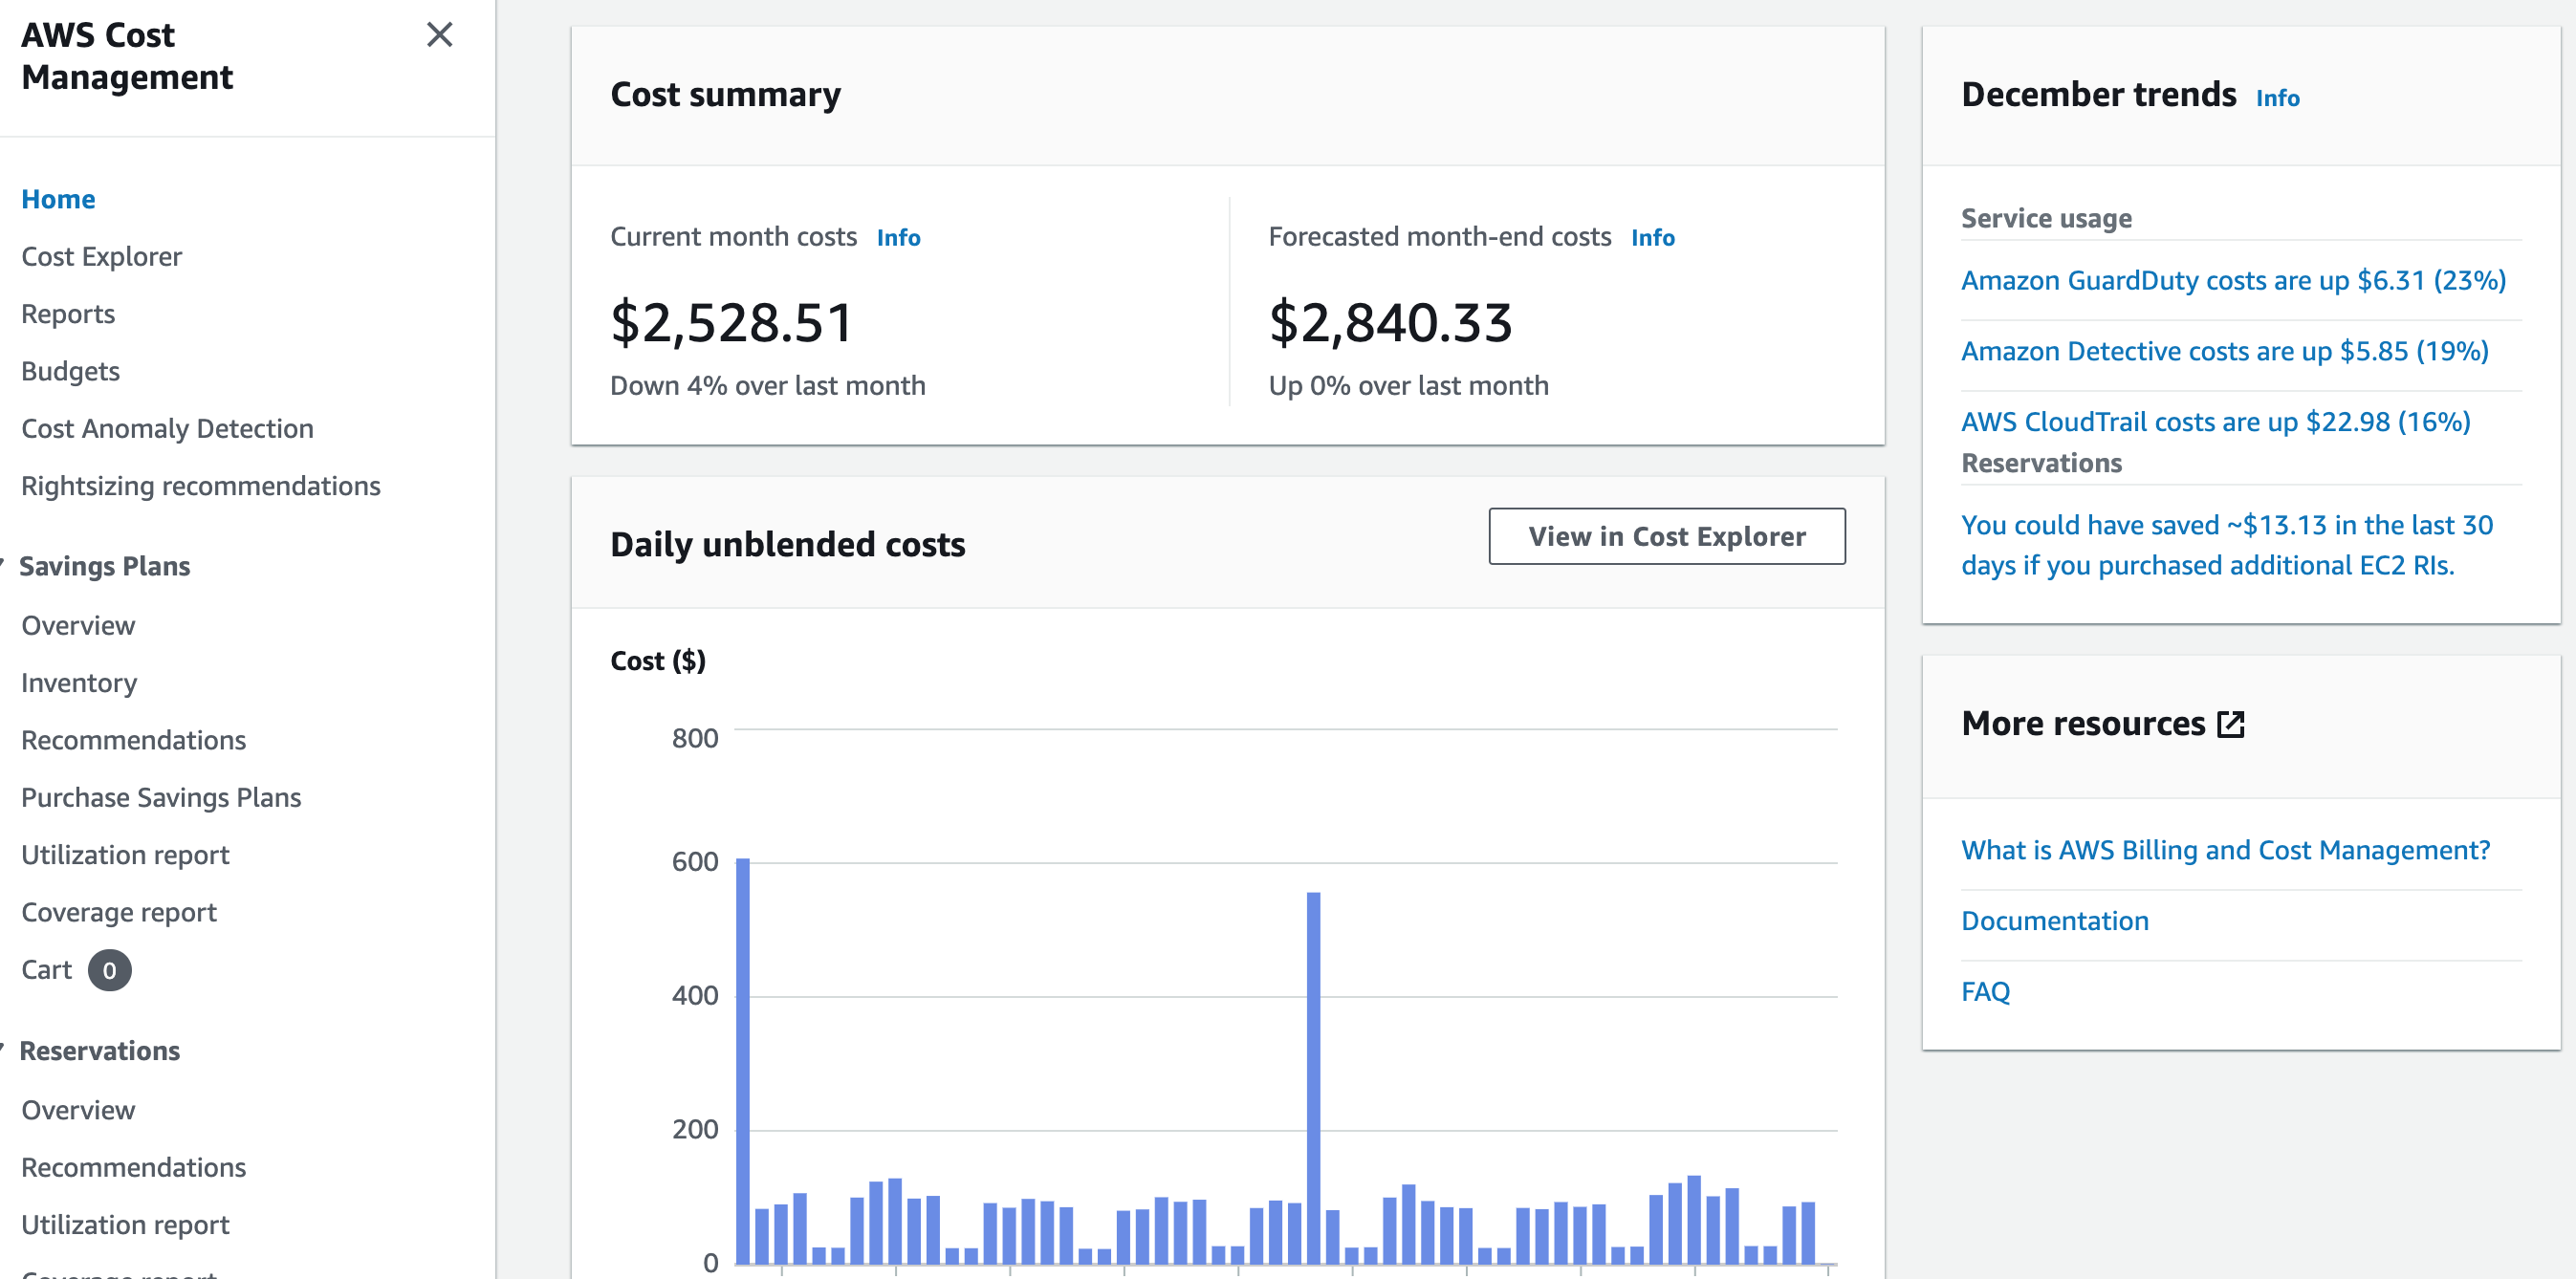
Task: Open the FAQ resource link
Action: 1984,992
